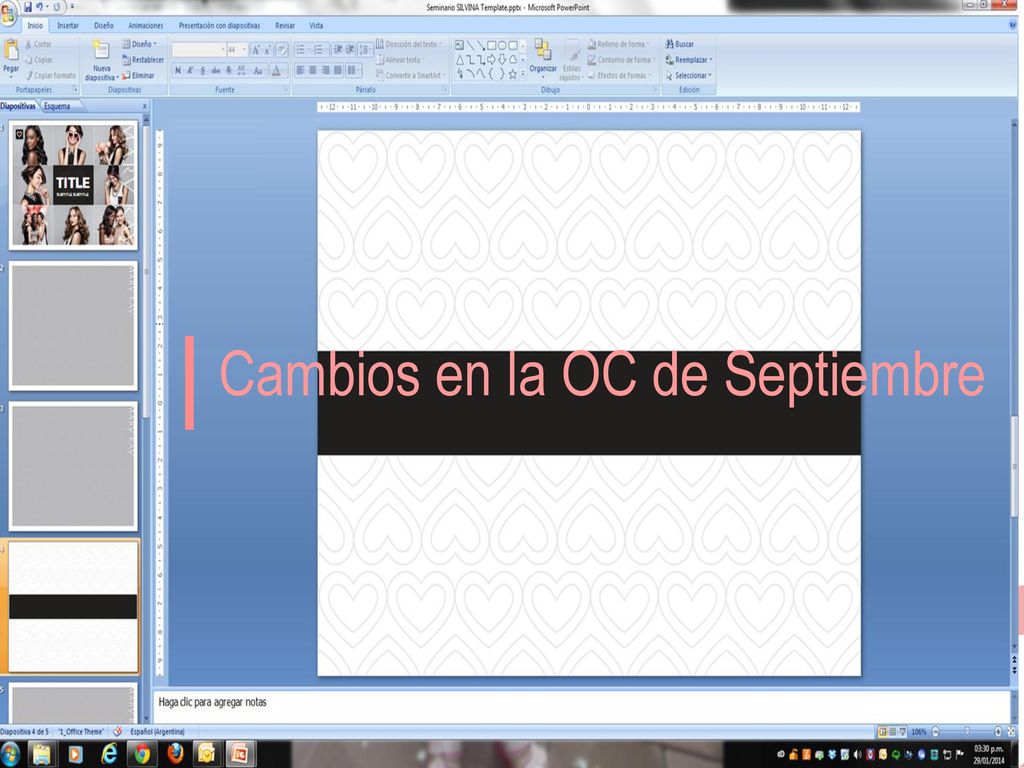
Task: Open Google Chrome from the taskbar
Action: point(142,754)
